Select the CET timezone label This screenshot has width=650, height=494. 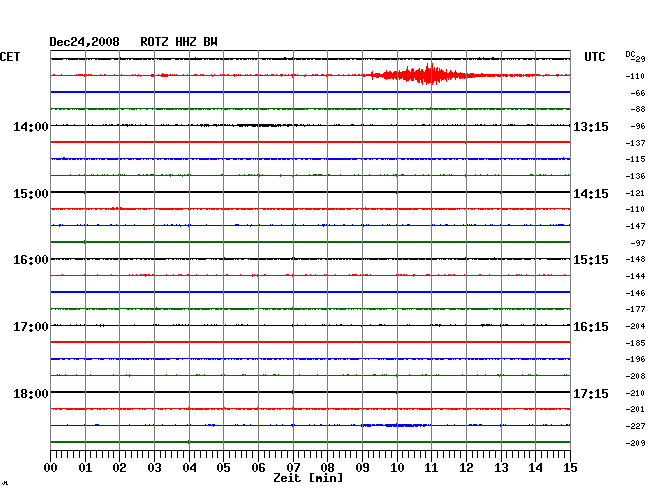click(10, 57)
